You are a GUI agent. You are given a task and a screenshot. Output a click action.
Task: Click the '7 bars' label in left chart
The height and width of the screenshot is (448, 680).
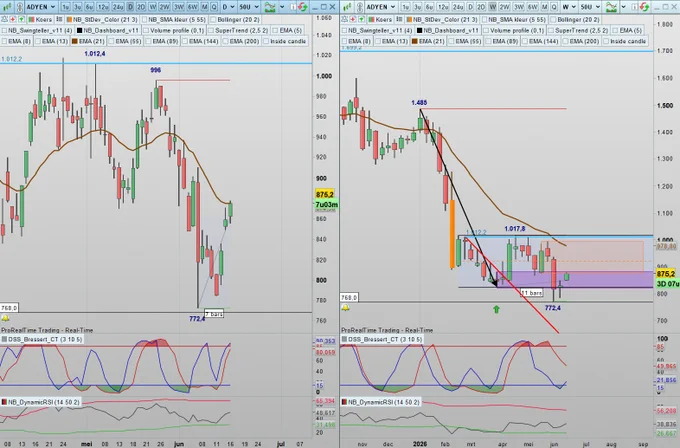point(214,314)
